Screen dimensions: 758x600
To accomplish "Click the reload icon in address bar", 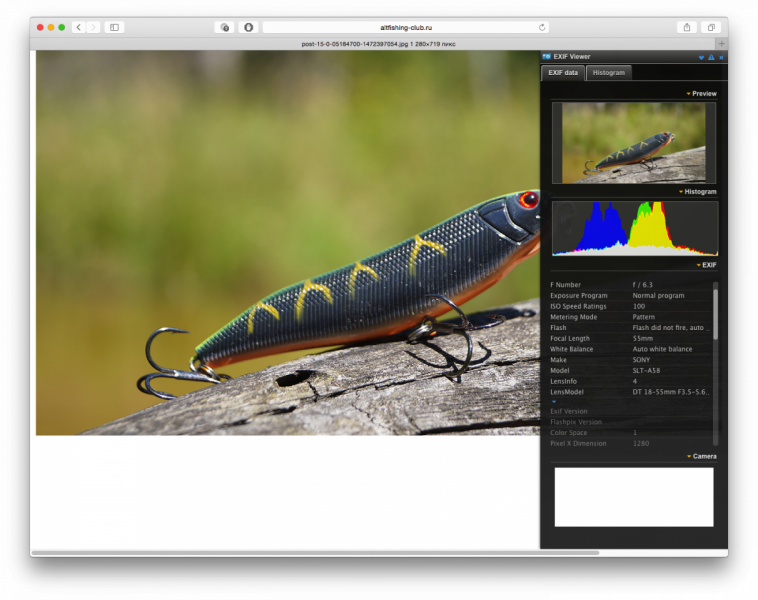I will pyautogui.click(x=543, y=27).
